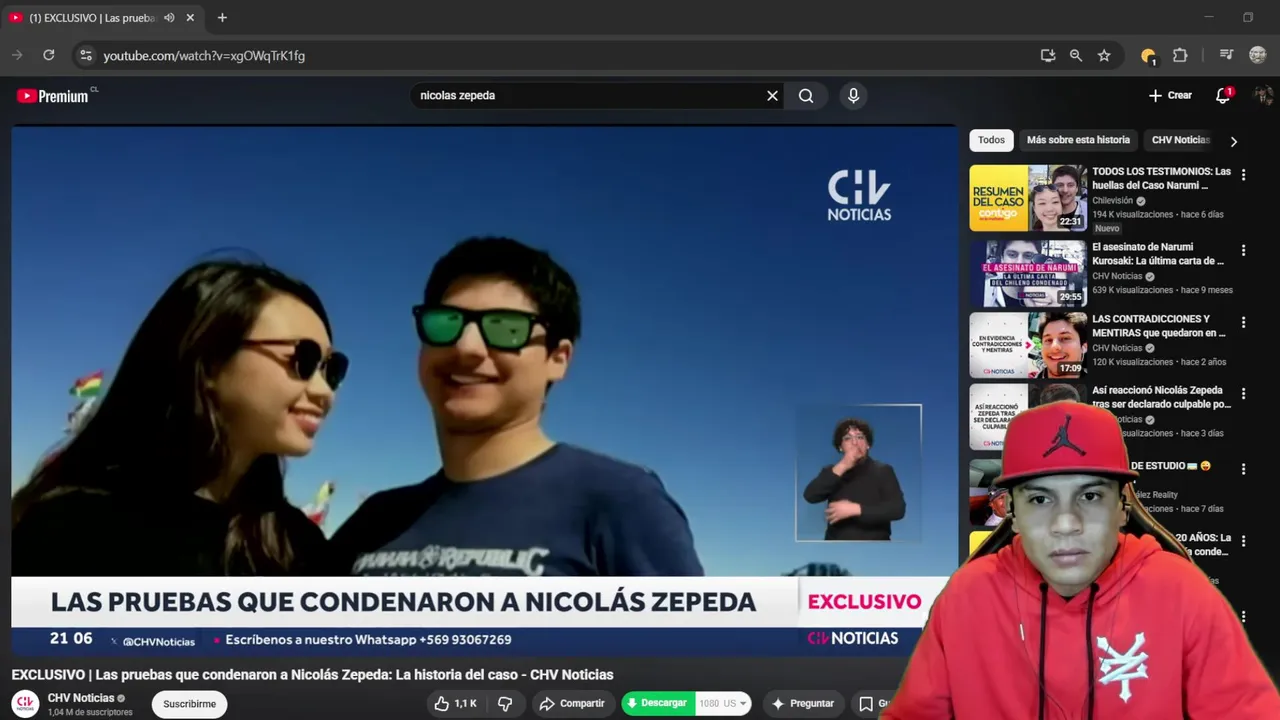Viewport: 1280px width, 720px height.
Task: Click the magnifier search button
Action: coord(806,96)
